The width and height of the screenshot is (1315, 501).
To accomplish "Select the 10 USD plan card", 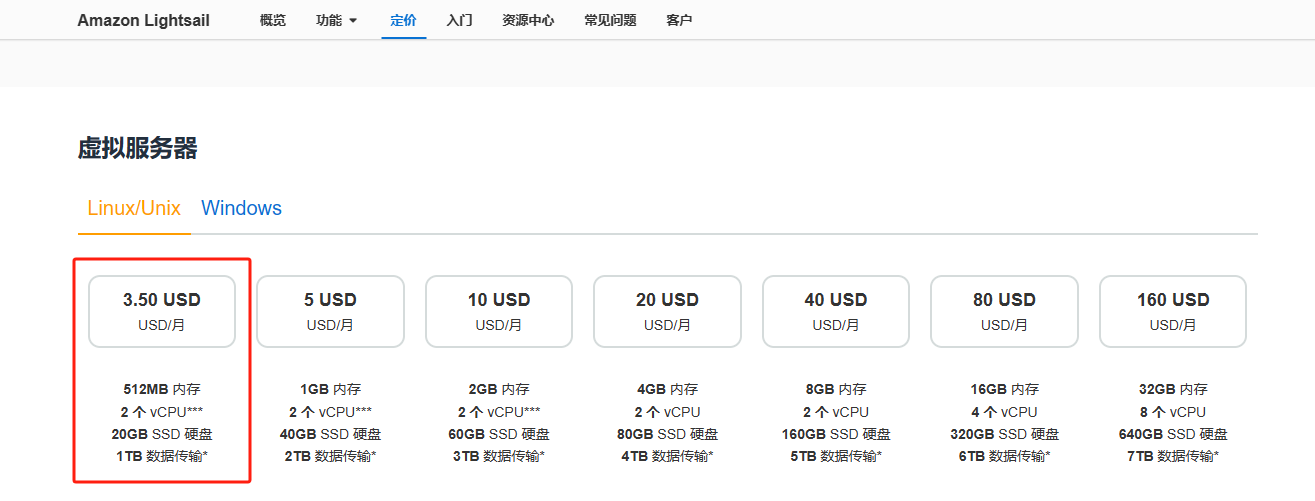I will click(499, 311).
